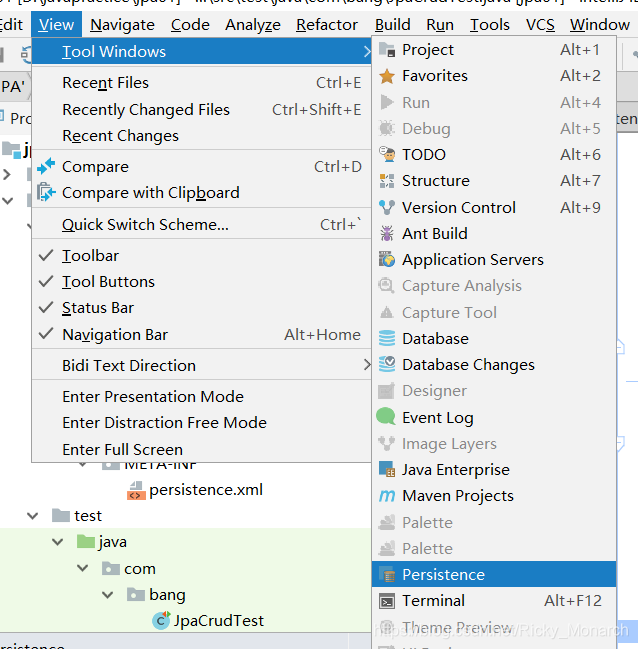Screen dimensions: 638x649
Task: Click the Project tool window folder icon
Action: [387, 50]
